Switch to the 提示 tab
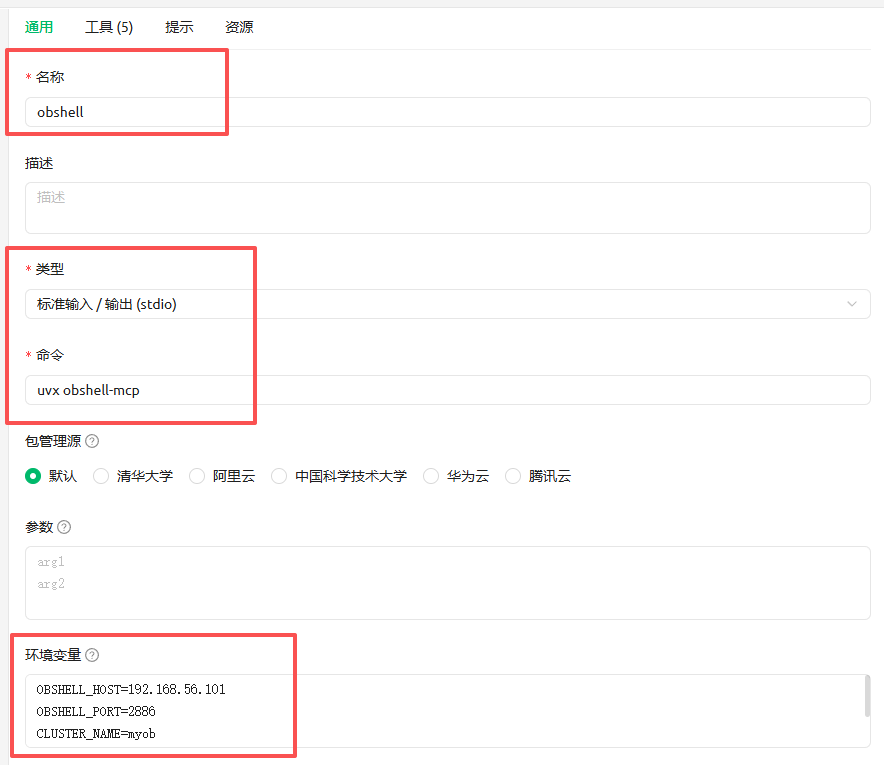884x765 pixels. 179,27
